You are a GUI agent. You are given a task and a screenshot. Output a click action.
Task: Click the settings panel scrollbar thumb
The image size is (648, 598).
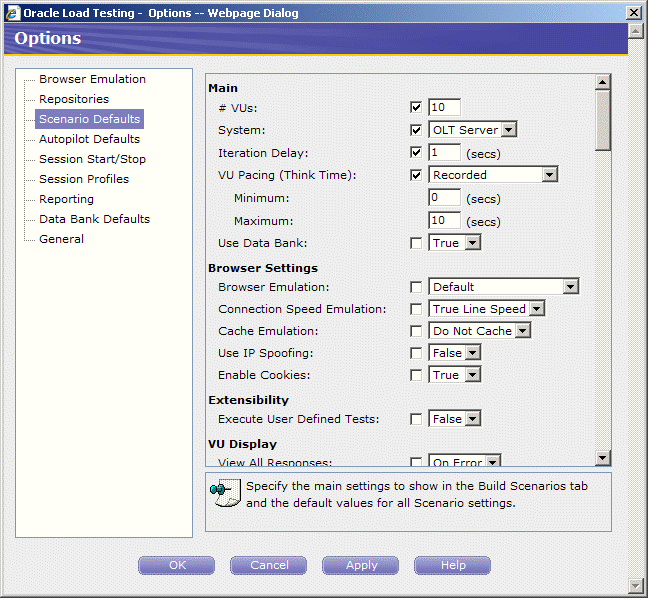coord(603,121)
